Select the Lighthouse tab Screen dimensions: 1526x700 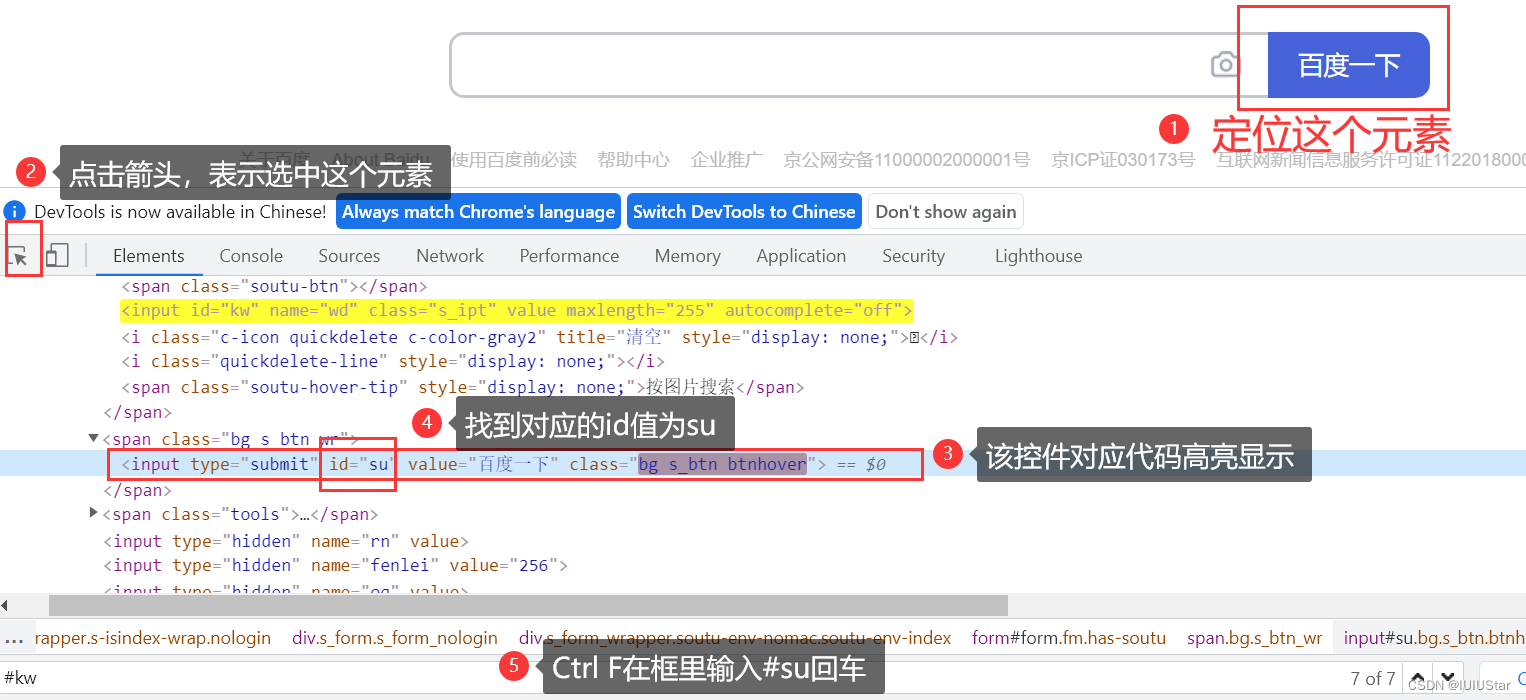pos(1038,256)
